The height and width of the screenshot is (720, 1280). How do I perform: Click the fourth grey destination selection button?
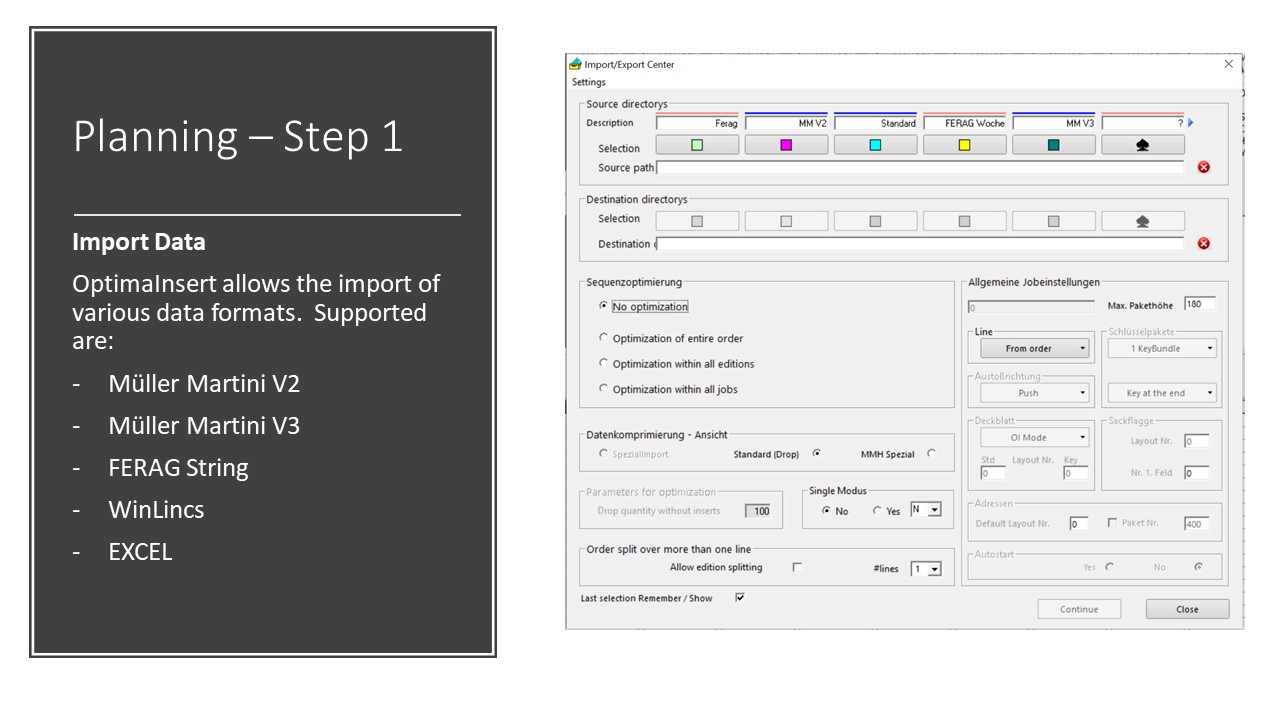tap(964, 221)
